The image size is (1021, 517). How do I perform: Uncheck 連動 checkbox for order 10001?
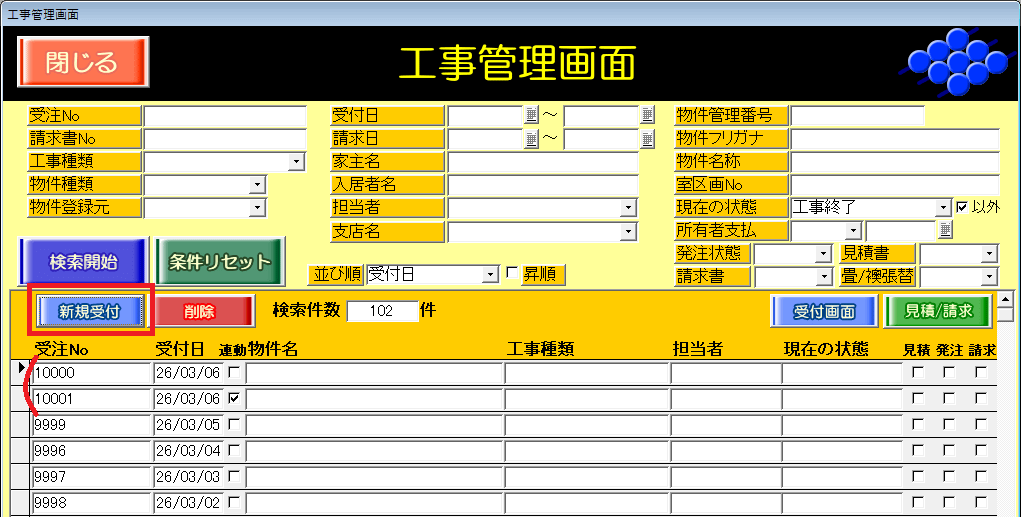tap(234, 398)
